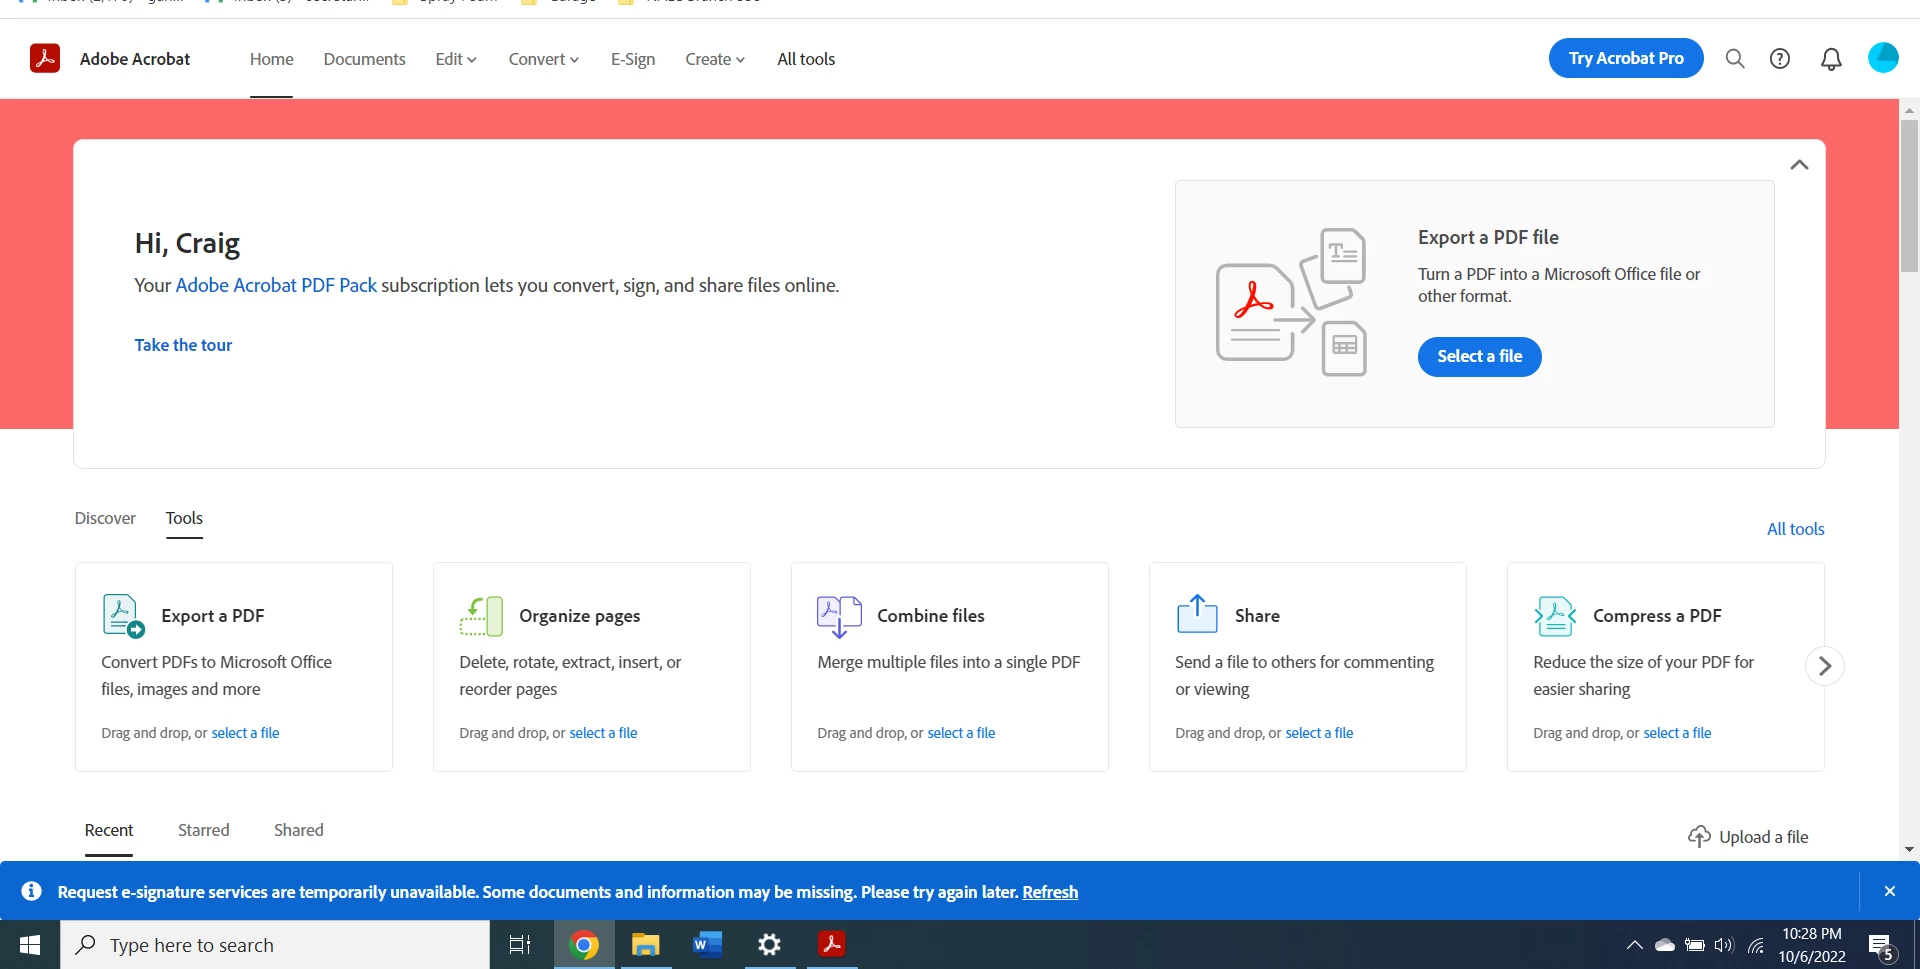
Task: Open the All tools link above the cards
Action: click(x=1796, y=529)
